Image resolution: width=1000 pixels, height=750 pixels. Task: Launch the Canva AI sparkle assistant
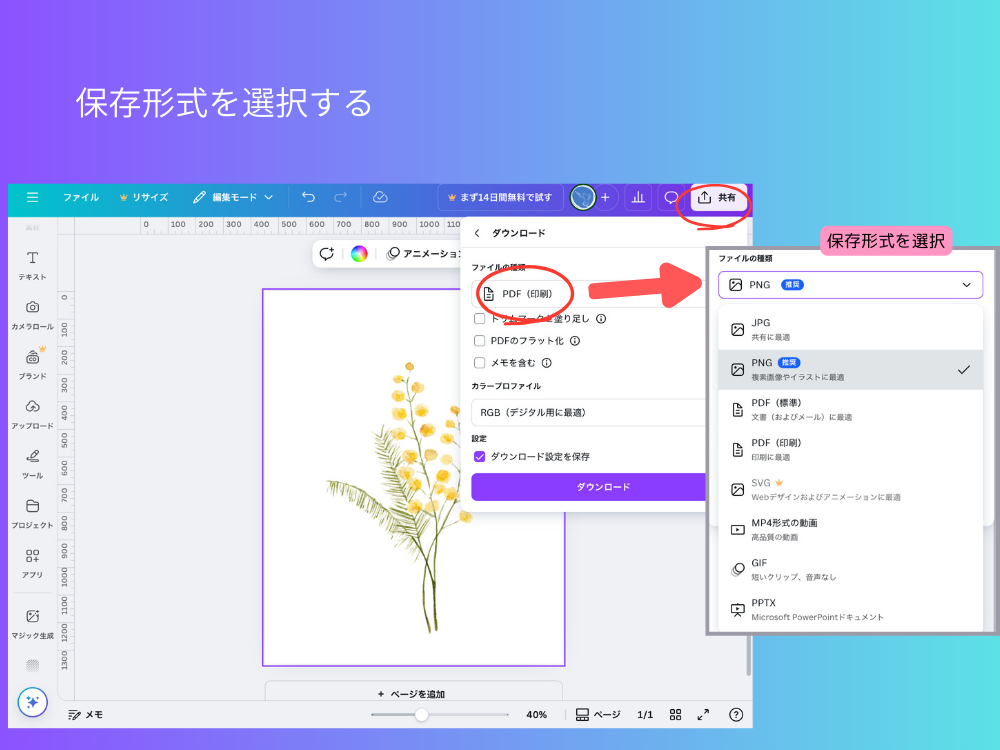(x=32, y=703)
